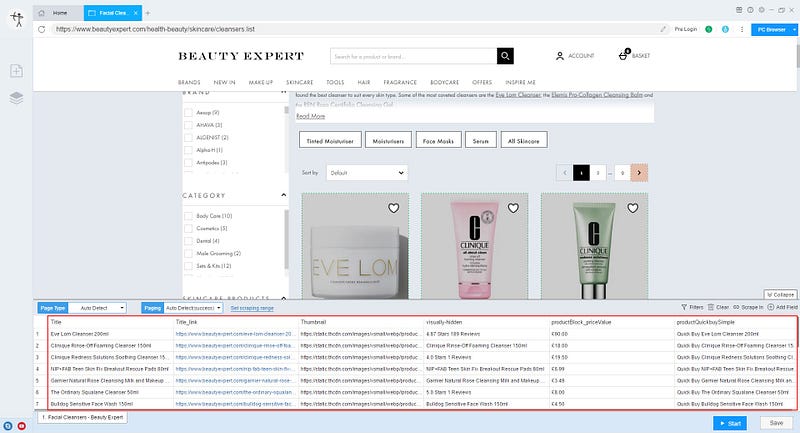Click Set scraping range link
The width and height of the screenshot is (800, 433).
tap(252, 308)
